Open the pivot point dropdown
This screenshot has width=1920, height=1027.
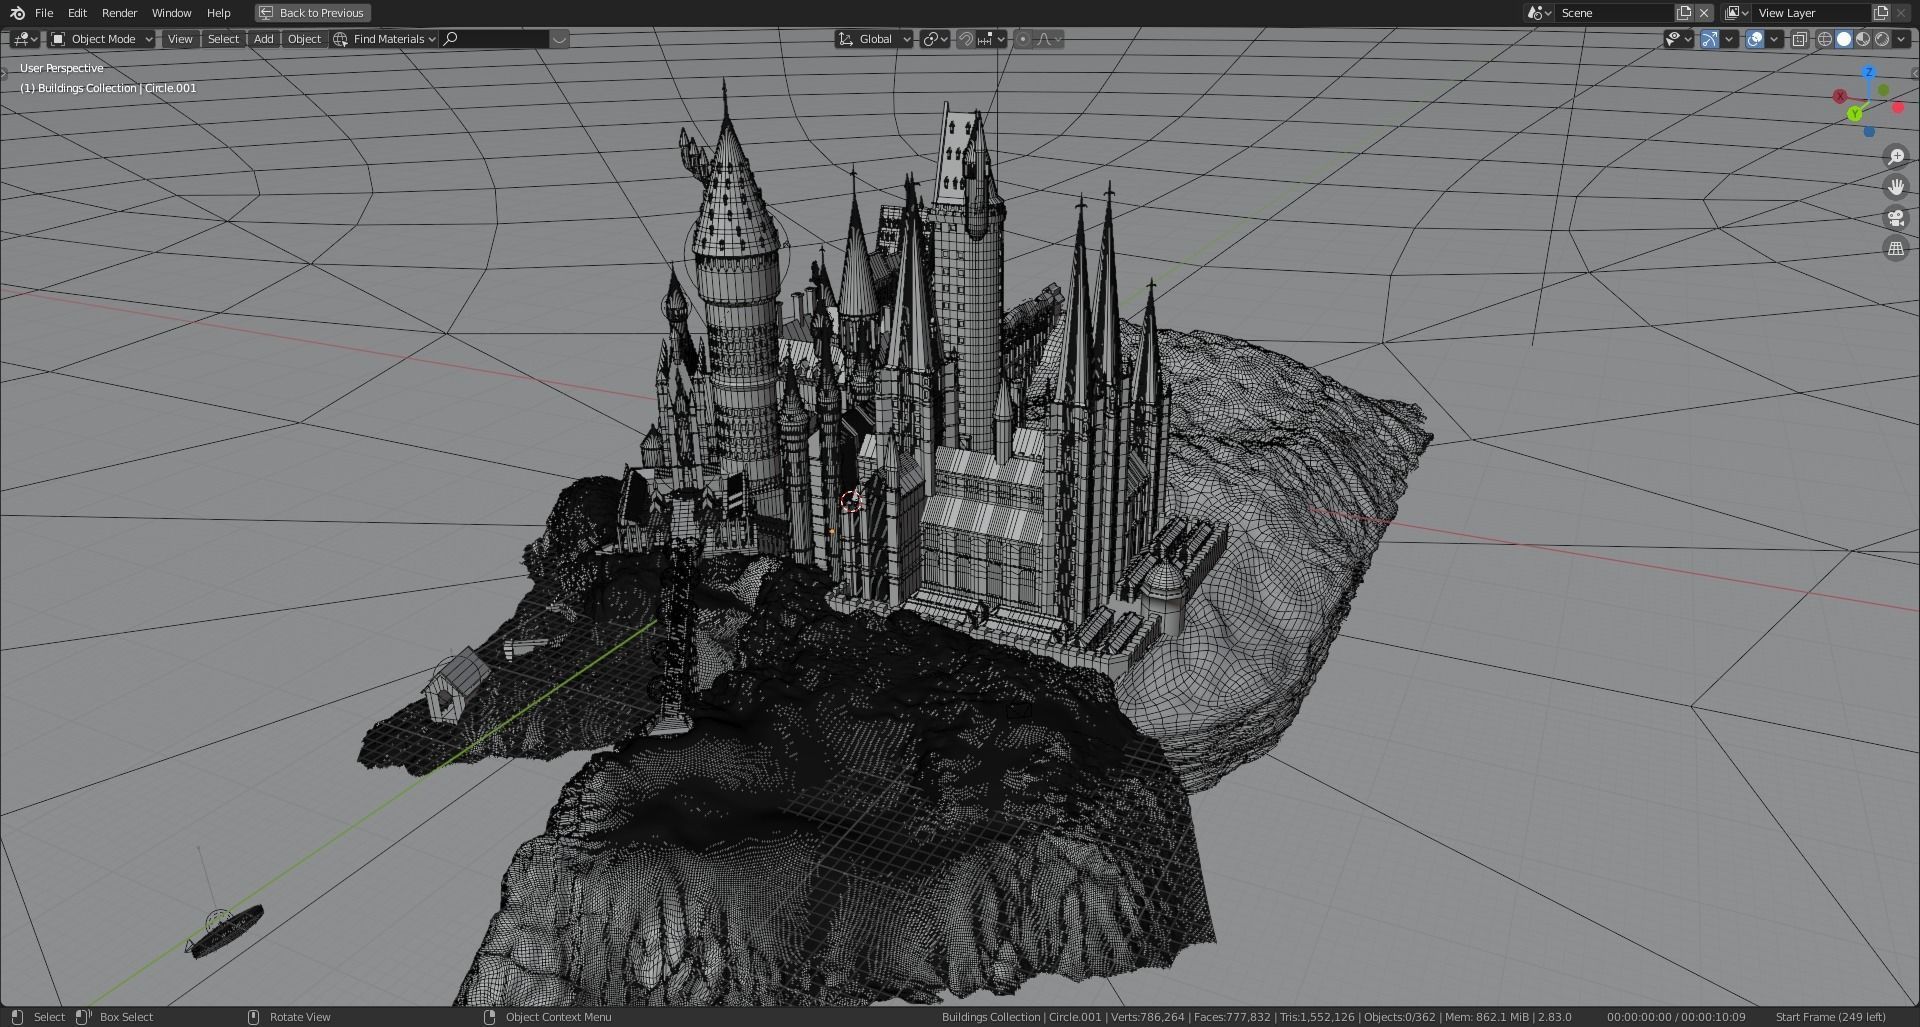click(935, 39)
